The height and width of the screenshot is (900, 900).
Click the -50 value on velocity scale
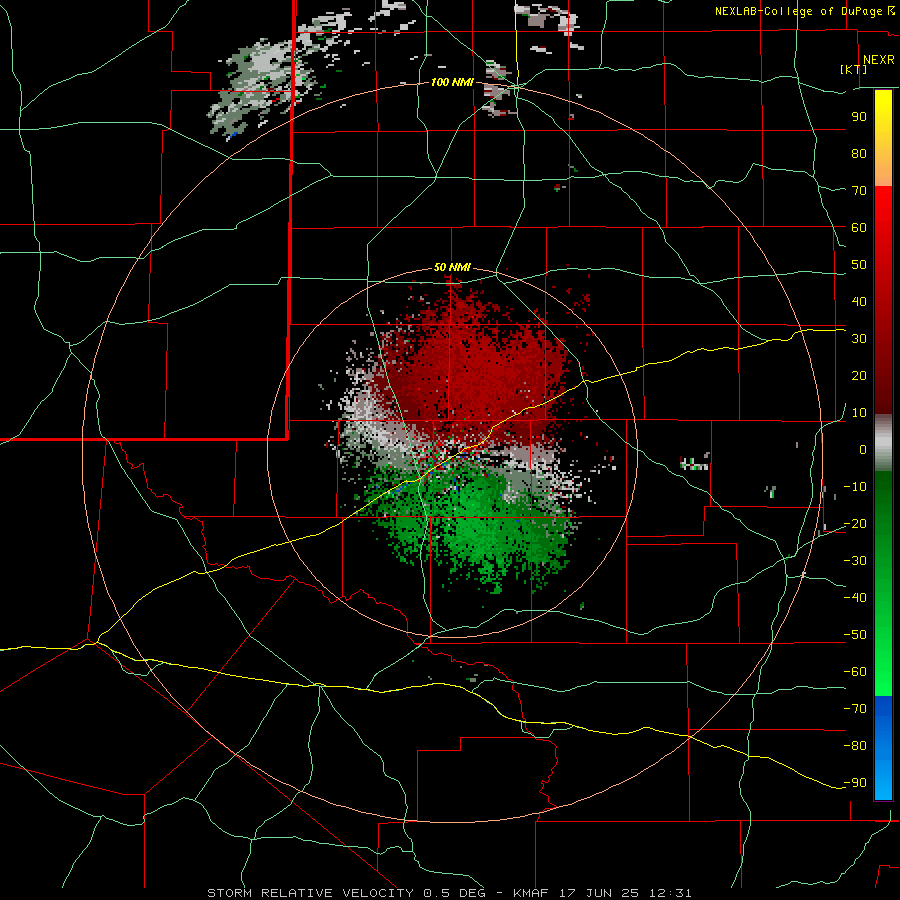pos(855,635)
